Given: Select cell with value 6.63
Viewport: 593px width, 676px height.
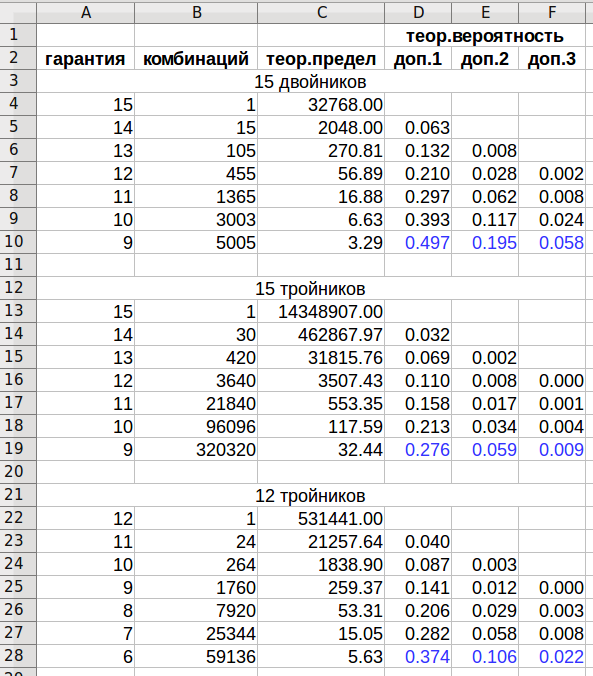Looking at the screenshot, I should (x=321, y=219).
